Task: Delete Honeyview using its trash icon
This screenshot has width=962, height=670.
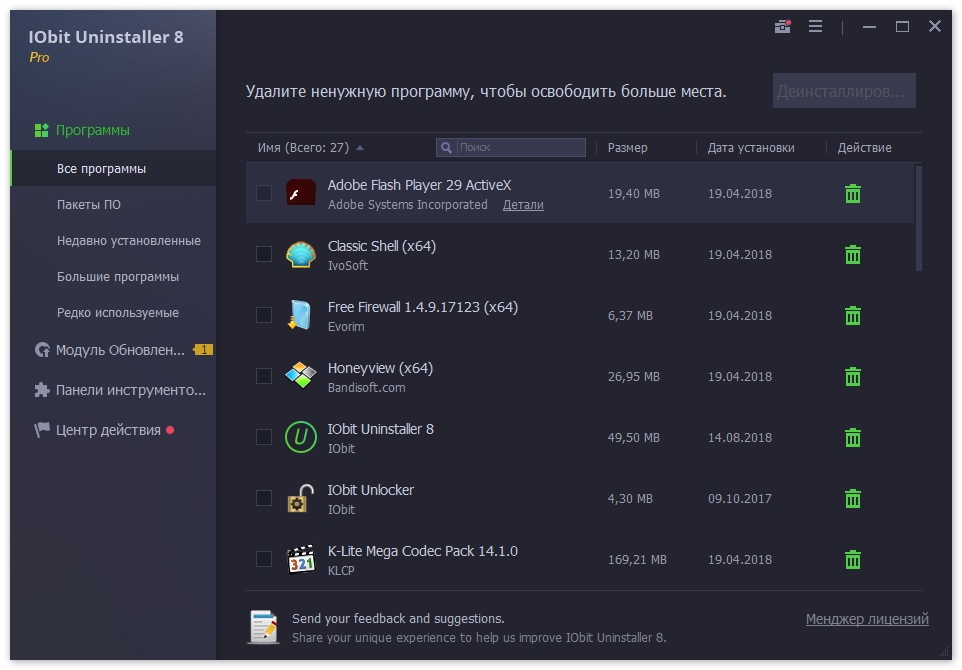Action: tap(853, 376)
